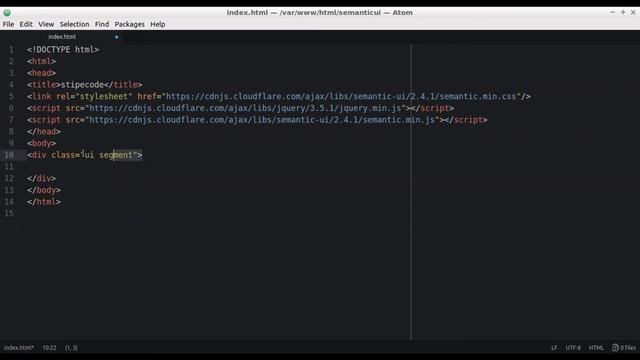Screen dimensions: 640x360
Task: Click the 10:22 cursor position indicator
Action: click(x=49, y=348)
